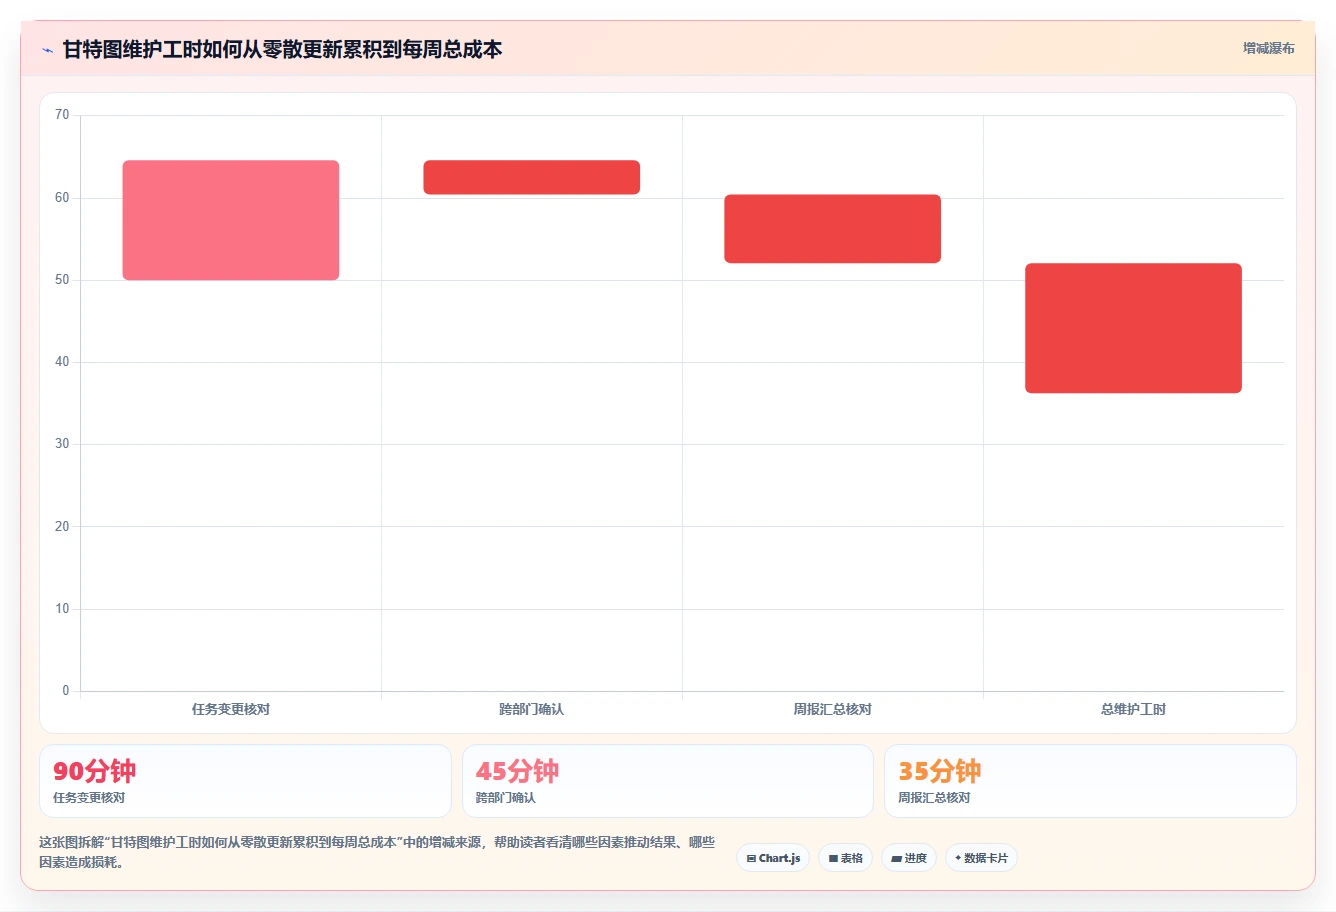
Task: Click the y-axis tick label 40
Action: pos(62,362)
